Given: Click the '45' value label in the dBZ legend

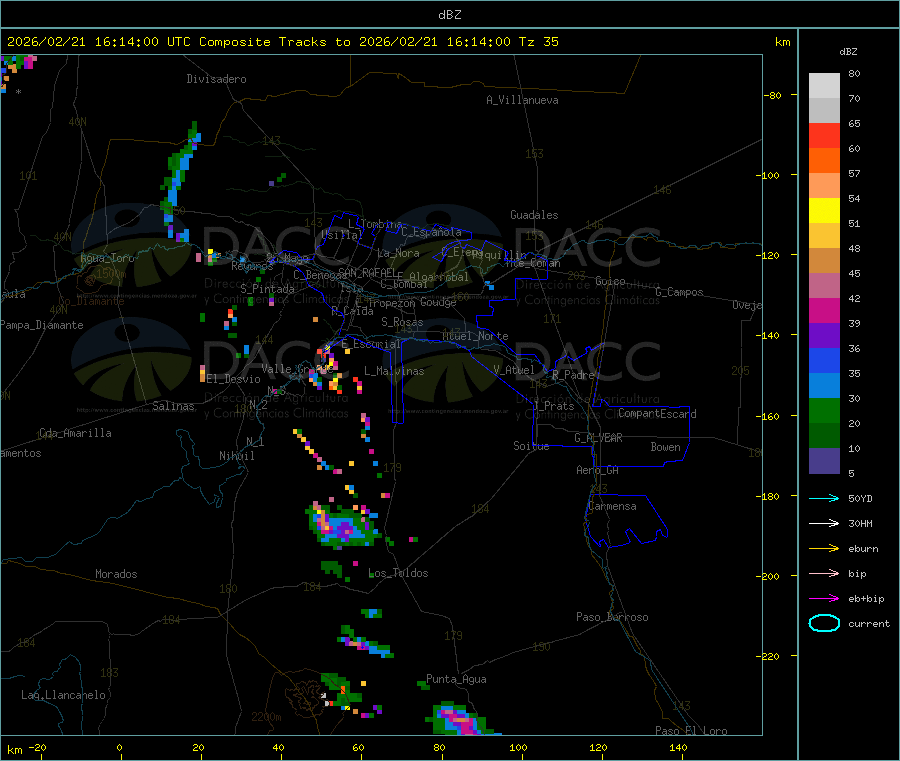Looking at the screenshot, I should click(854, 273).
